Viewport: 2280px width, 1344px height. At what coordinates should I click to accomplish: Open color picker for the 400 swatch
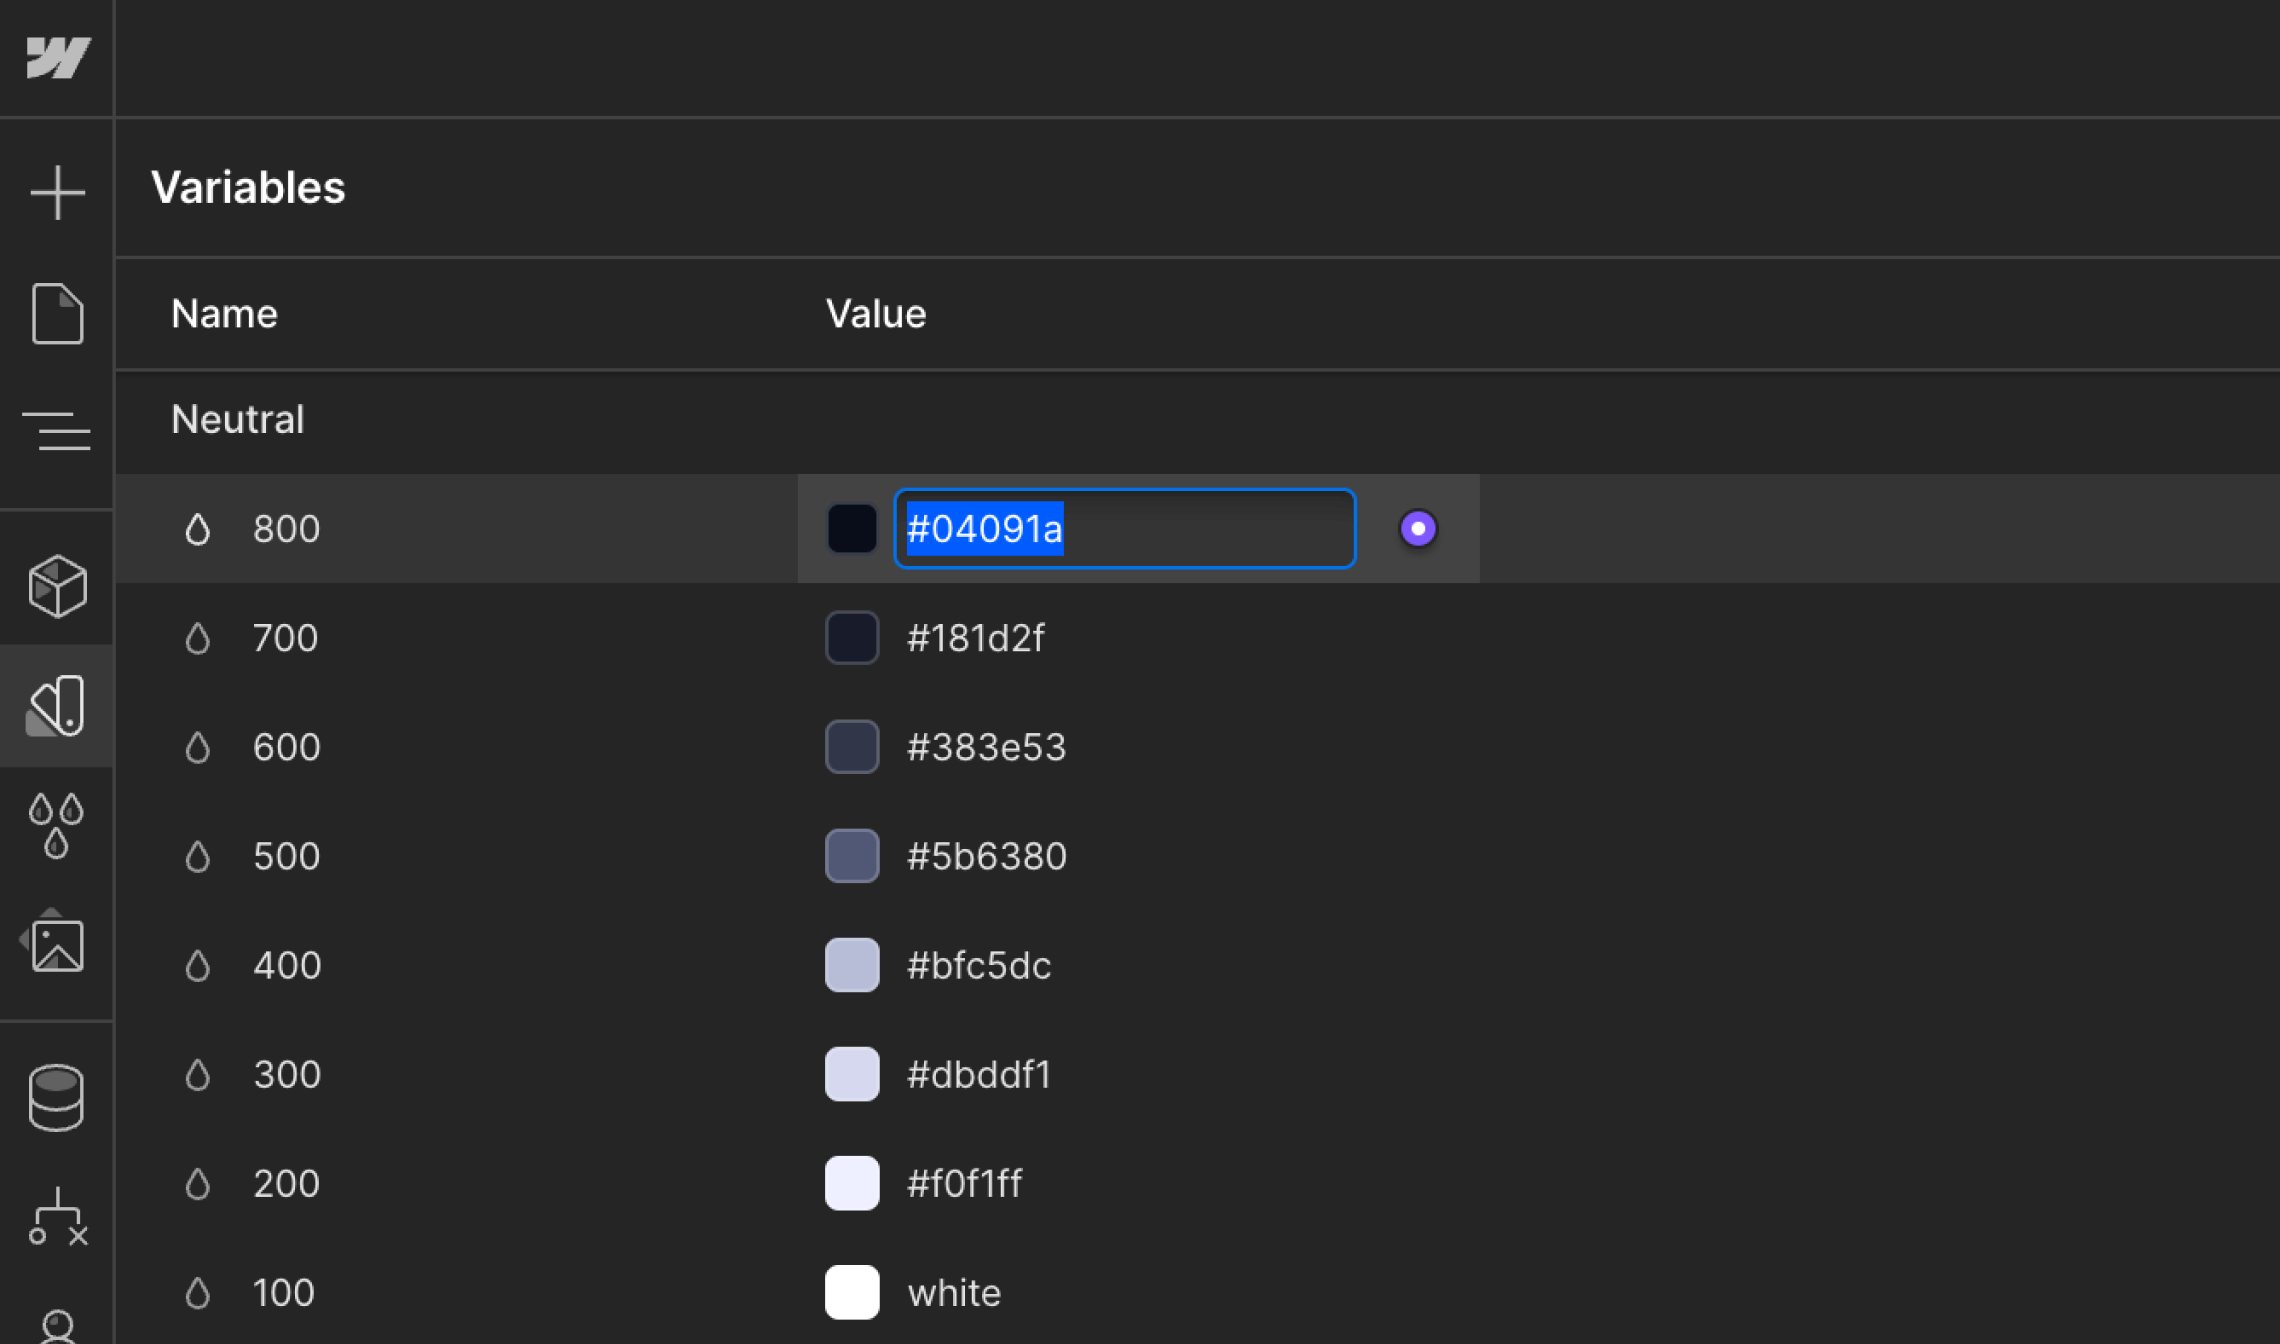(x=852, y=964)
